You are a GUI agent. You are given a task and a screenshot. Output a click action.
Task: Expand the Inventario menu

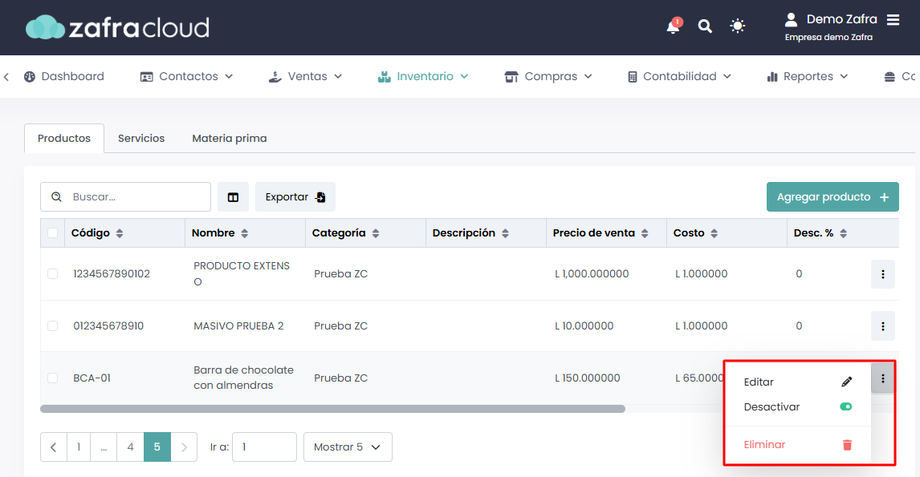click(422, 76)
